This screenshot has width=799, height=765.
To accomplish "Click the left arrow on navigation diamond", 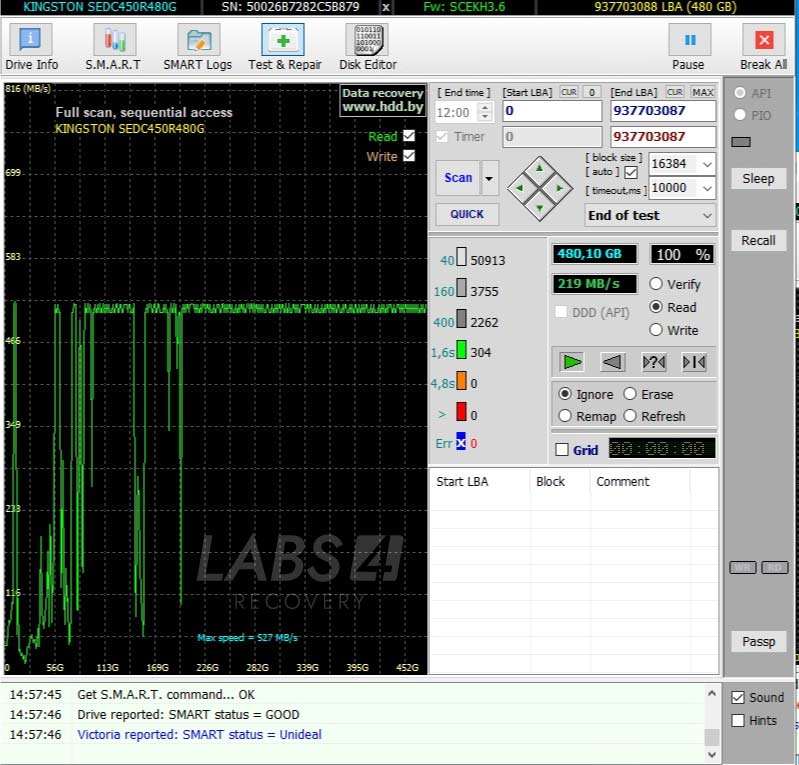I will [x=519, y=188].
